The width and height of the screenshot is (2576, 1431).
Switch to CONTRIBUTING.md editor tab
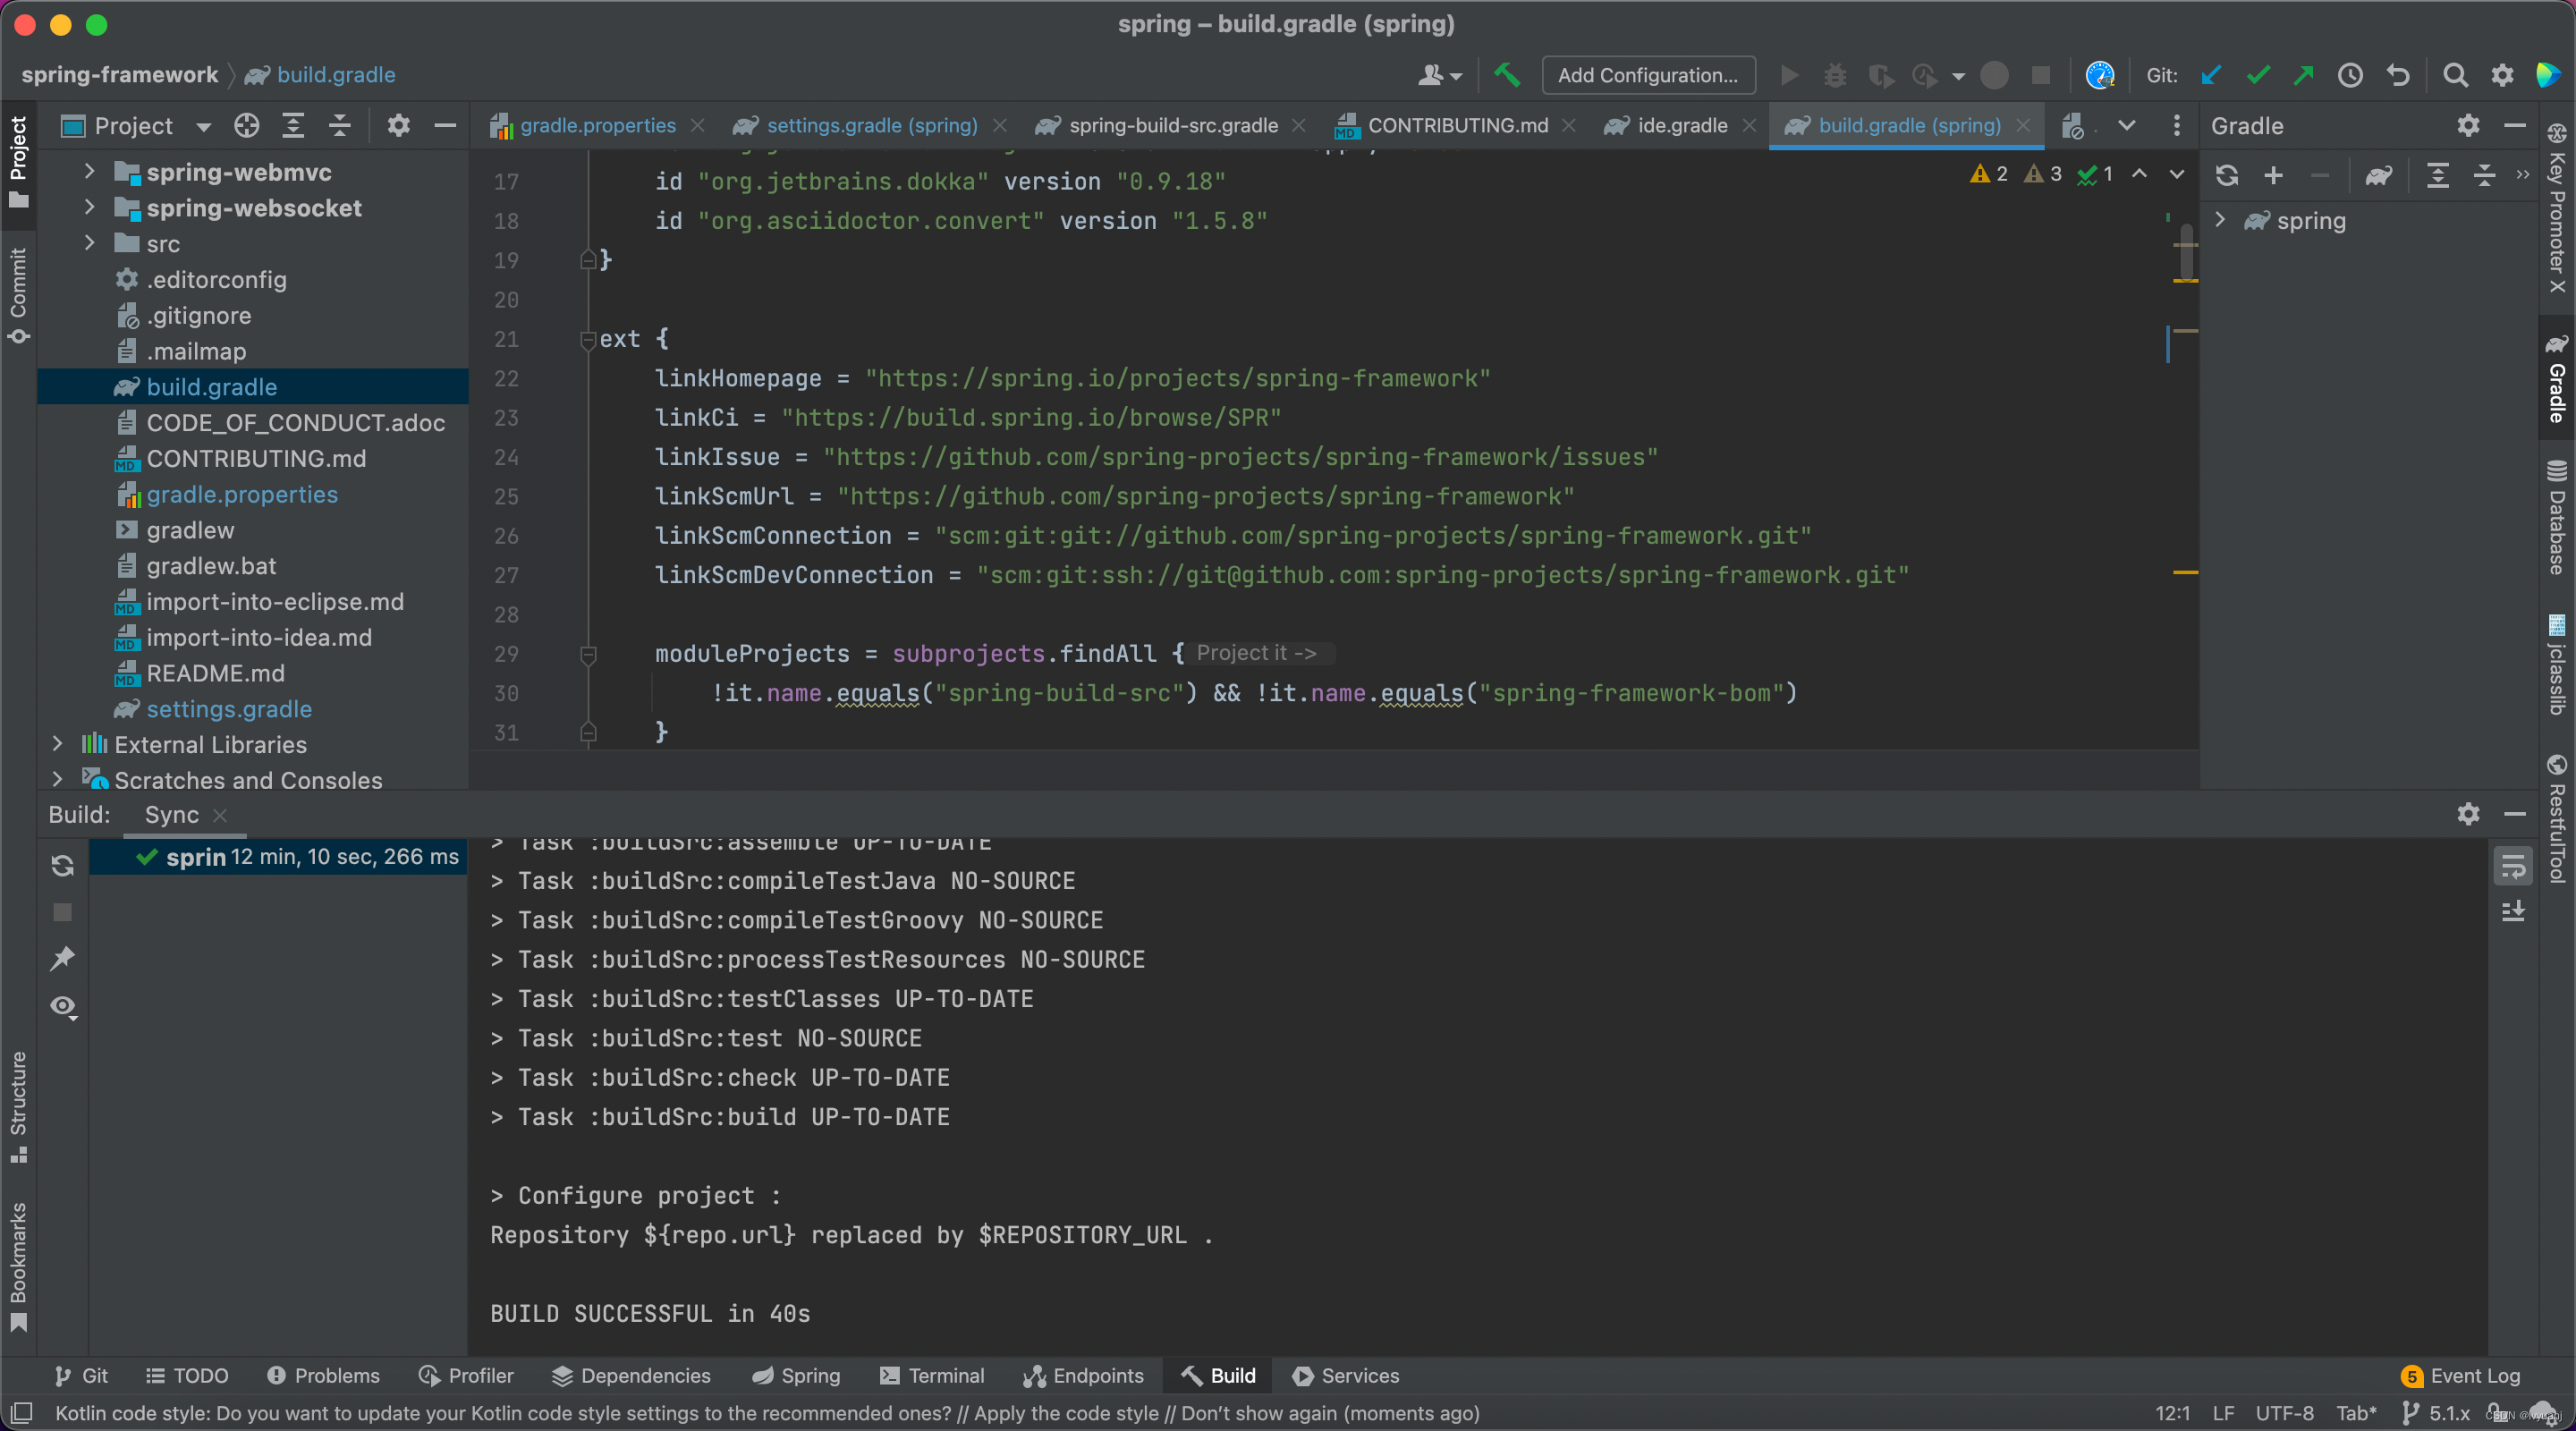[x=1456, y=125]
